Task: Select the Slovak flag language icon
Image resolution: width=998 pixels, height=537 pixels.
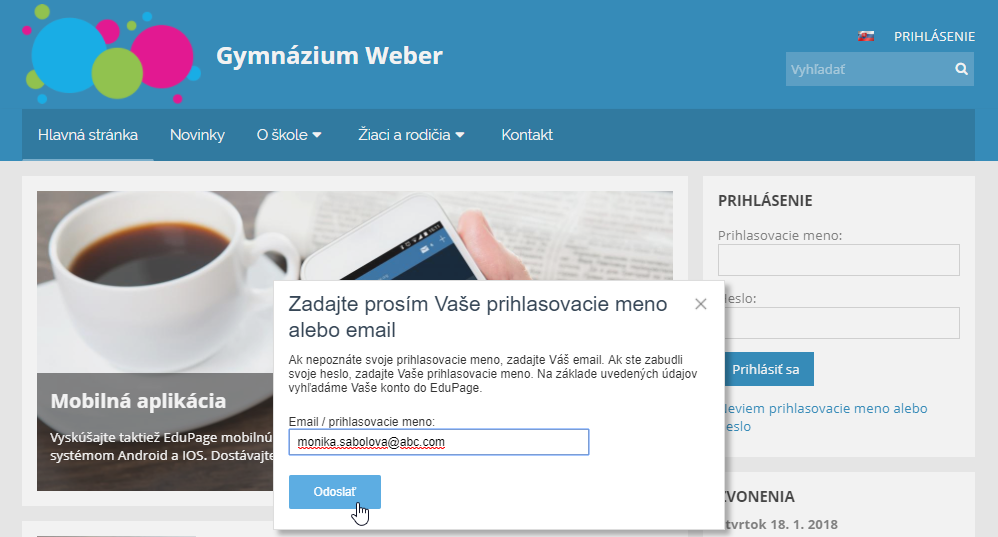Action: 866,36
